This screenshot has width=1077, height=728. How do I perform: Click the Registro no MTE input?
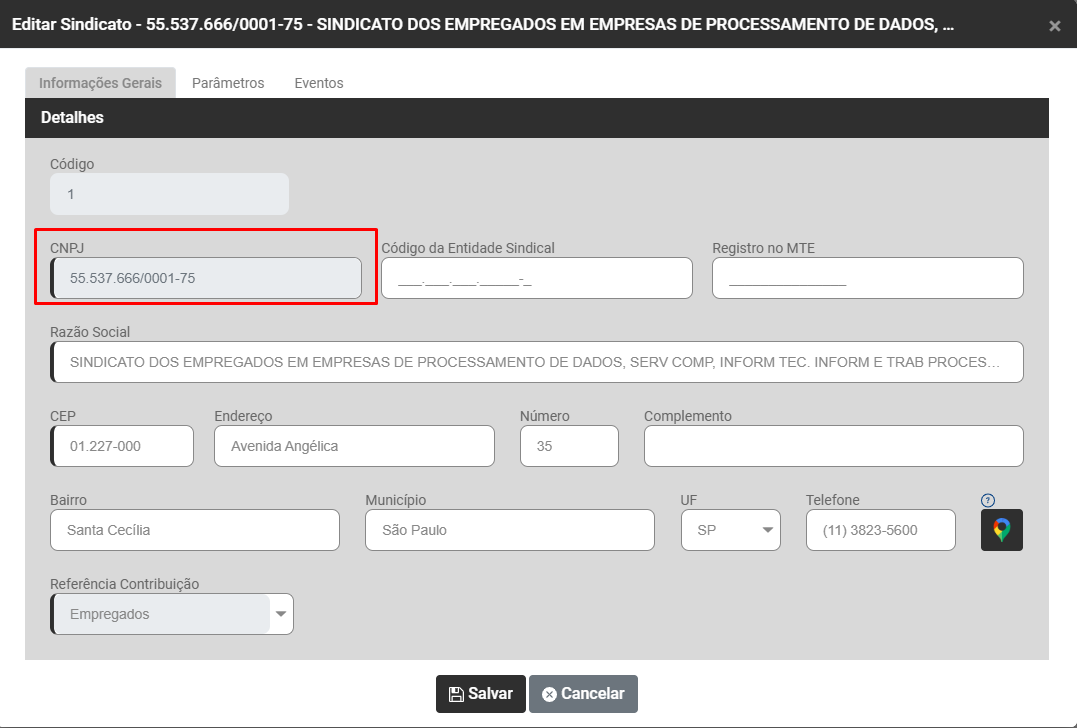(867, 278)
